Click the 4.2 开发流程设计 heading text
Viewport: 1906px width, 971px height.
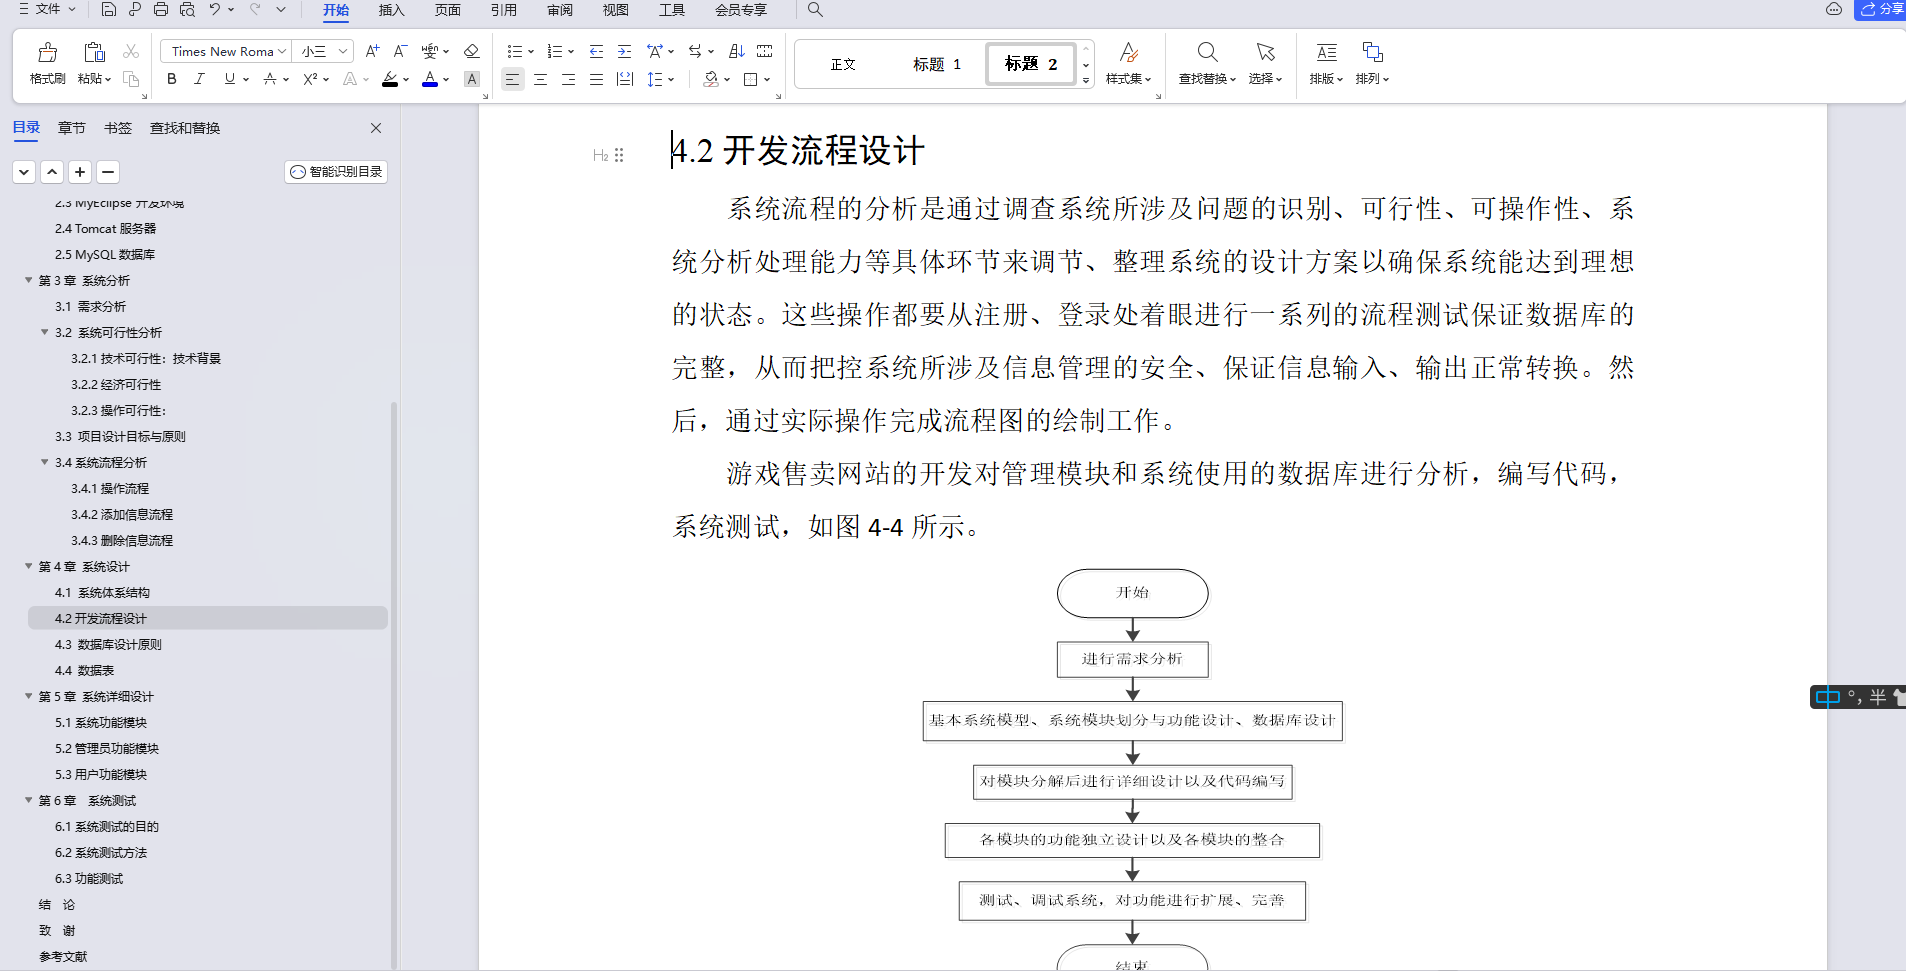(798, 151)
